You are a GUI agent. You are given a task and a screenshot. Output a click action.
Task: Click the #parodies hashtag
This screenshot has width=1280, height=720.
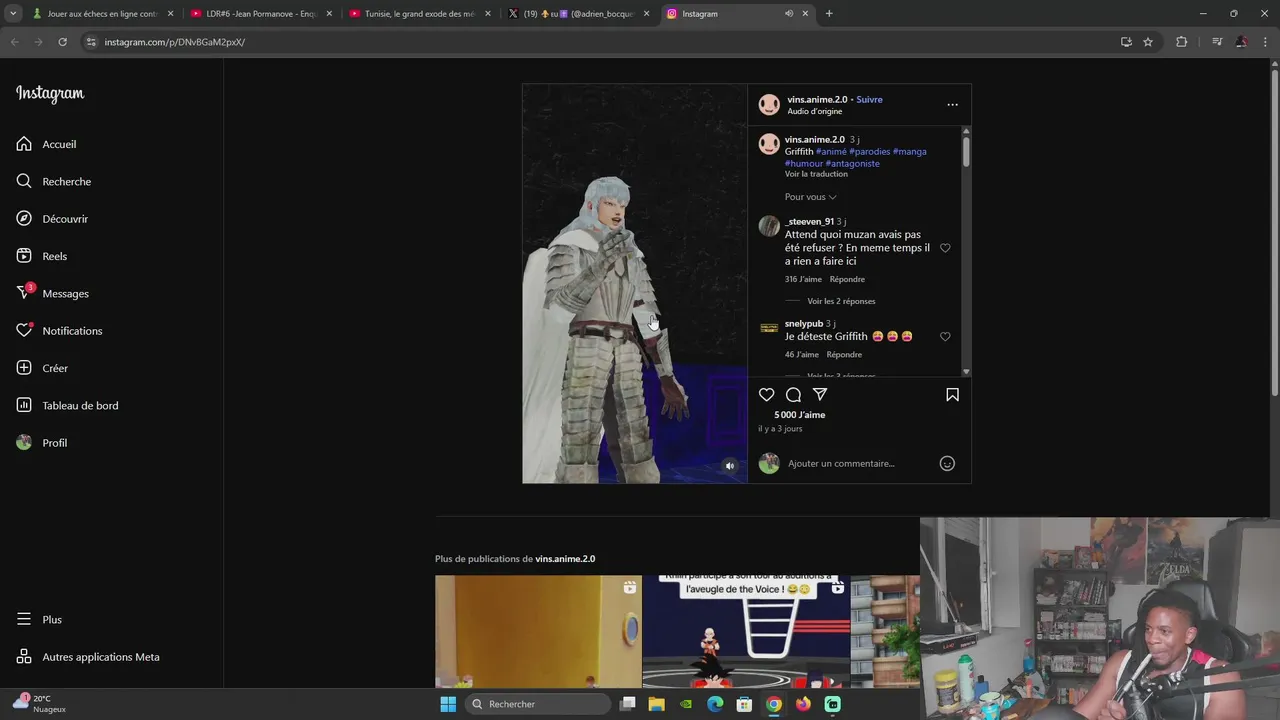(x=869, y=152)
